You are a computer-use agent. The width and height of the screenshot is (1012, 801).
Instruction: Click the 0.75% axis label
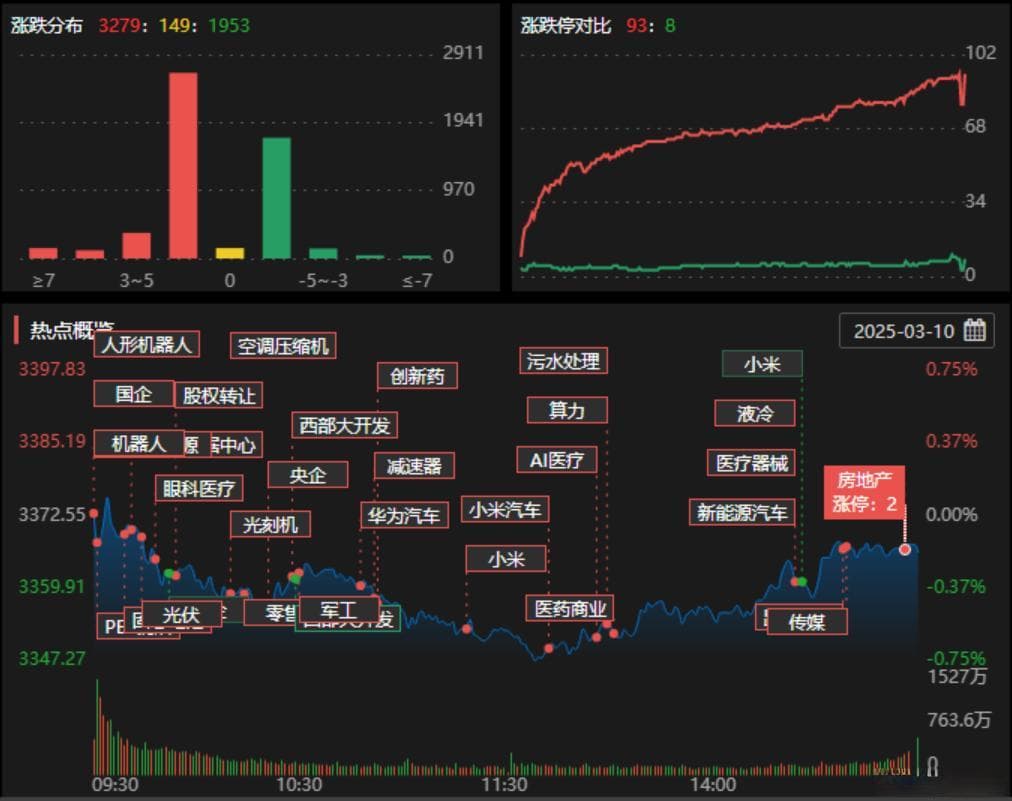pyautogui.click(x=951, y=369)
